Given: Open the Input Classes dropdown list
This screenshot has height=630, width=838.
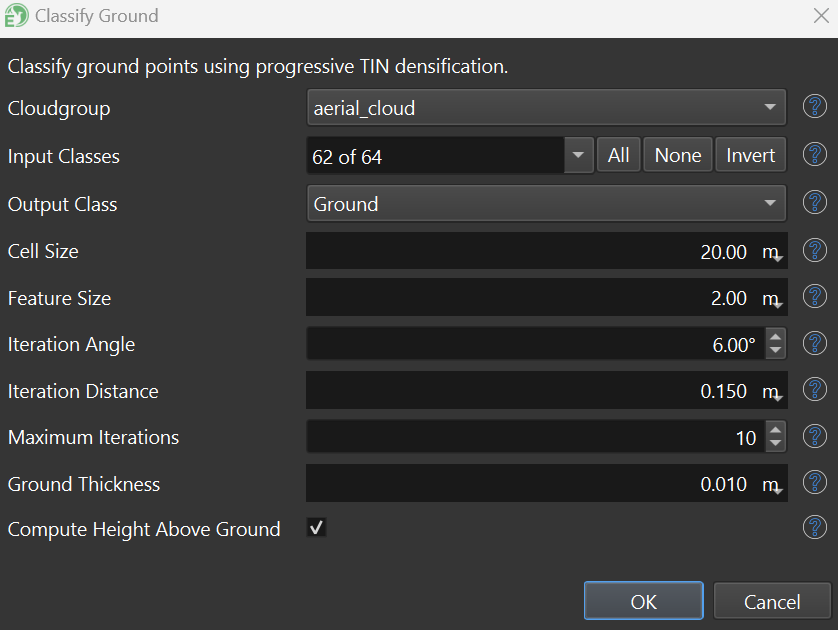Looking at the screenshot, I should (579, 156).
